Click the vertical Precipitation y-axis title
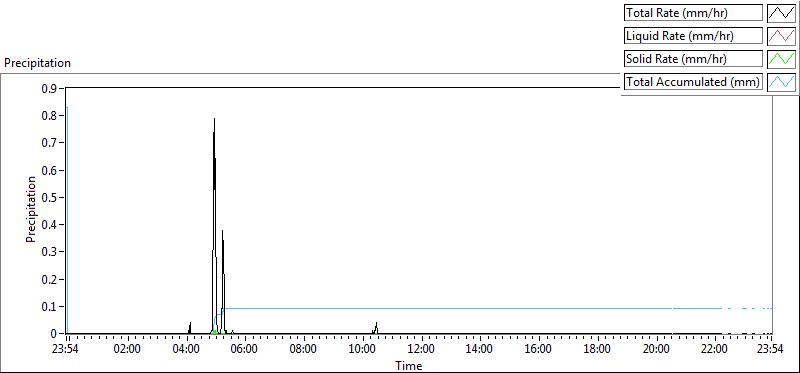This screenshot has height=373, width=800. click(31, 209)
